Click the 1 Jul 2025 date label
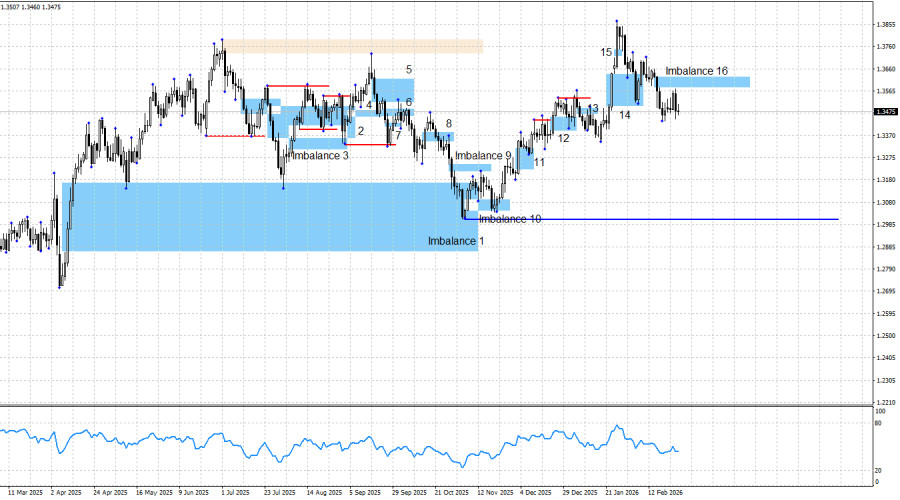This screenshot has height=500, width=900. (x=235, y=493)
